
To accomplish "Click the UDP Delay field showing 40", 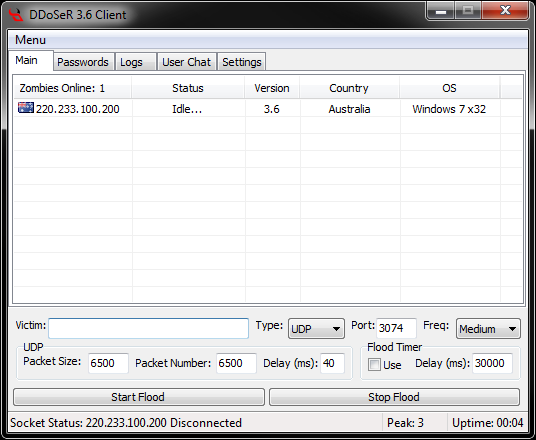I will (332, 363).
